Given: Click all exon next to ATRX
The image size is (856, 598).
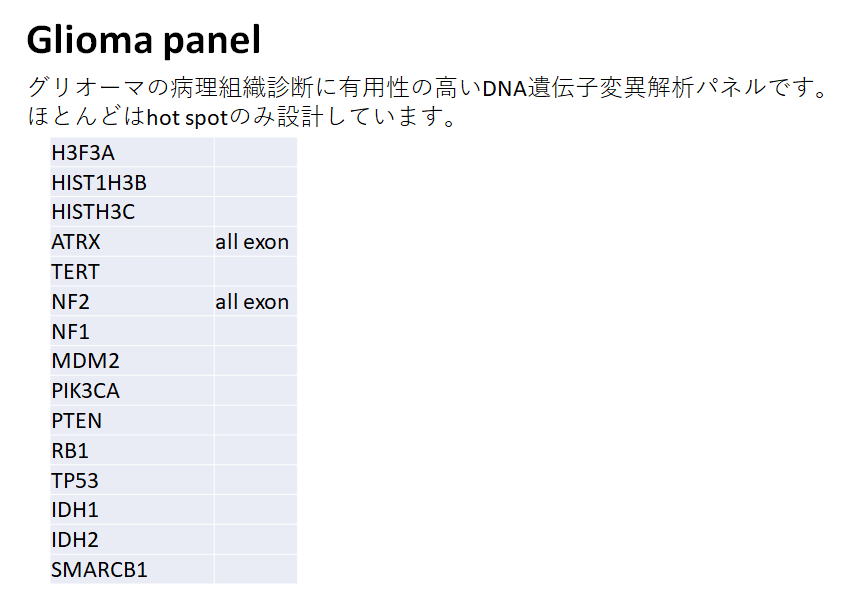Looking at the screenshot, I should coord(252,242).
